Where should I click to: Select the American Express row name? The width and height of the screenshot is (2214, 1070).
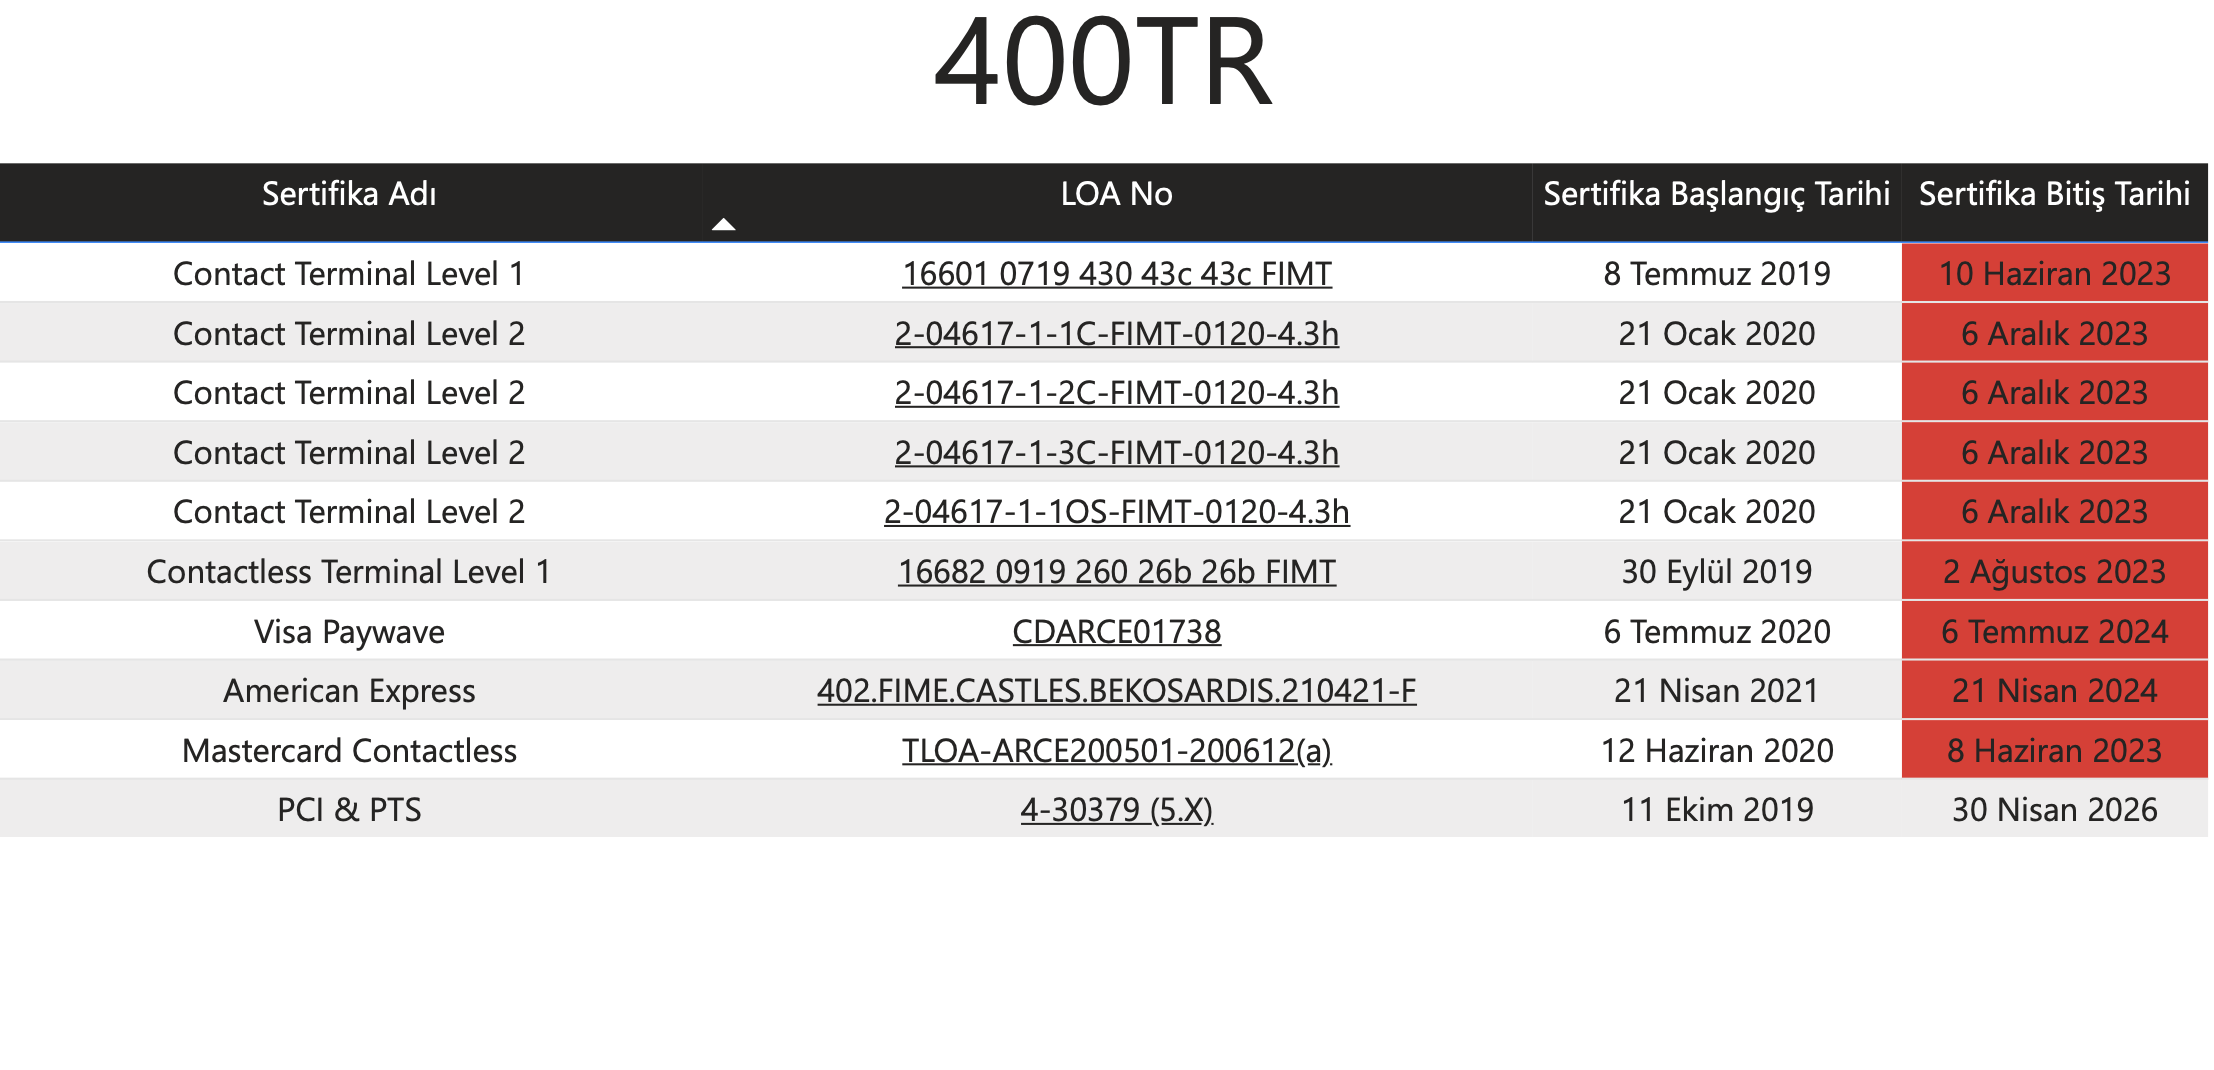click(x=349, y=691)
